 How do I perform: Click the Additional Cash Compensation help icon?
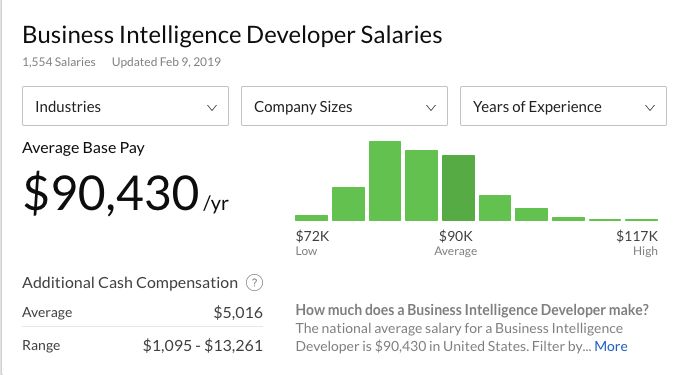click(x=255, y=283)
